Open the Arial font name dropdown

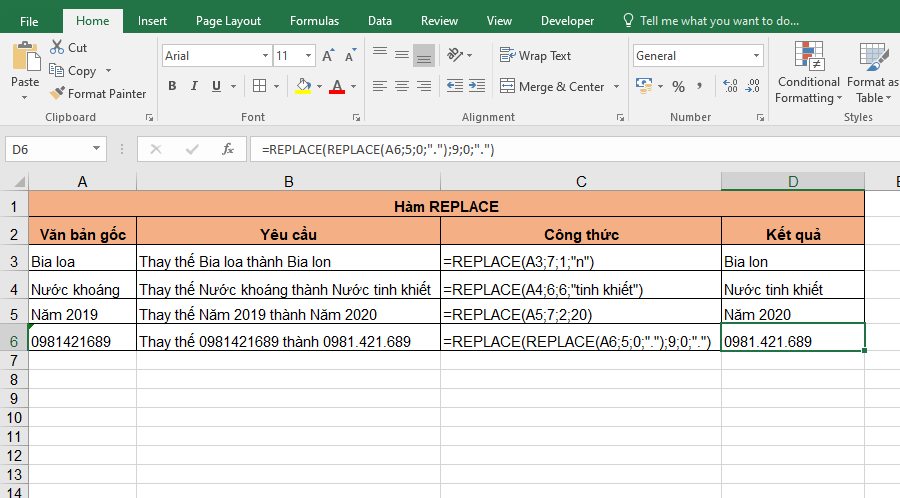(x=265, y=56)
